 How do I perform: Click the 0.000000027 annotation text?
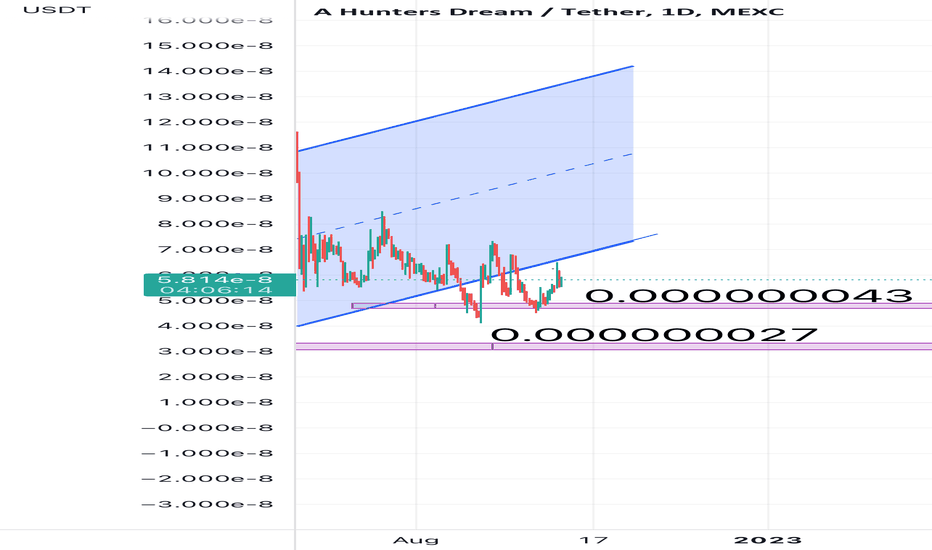point(654,335)
